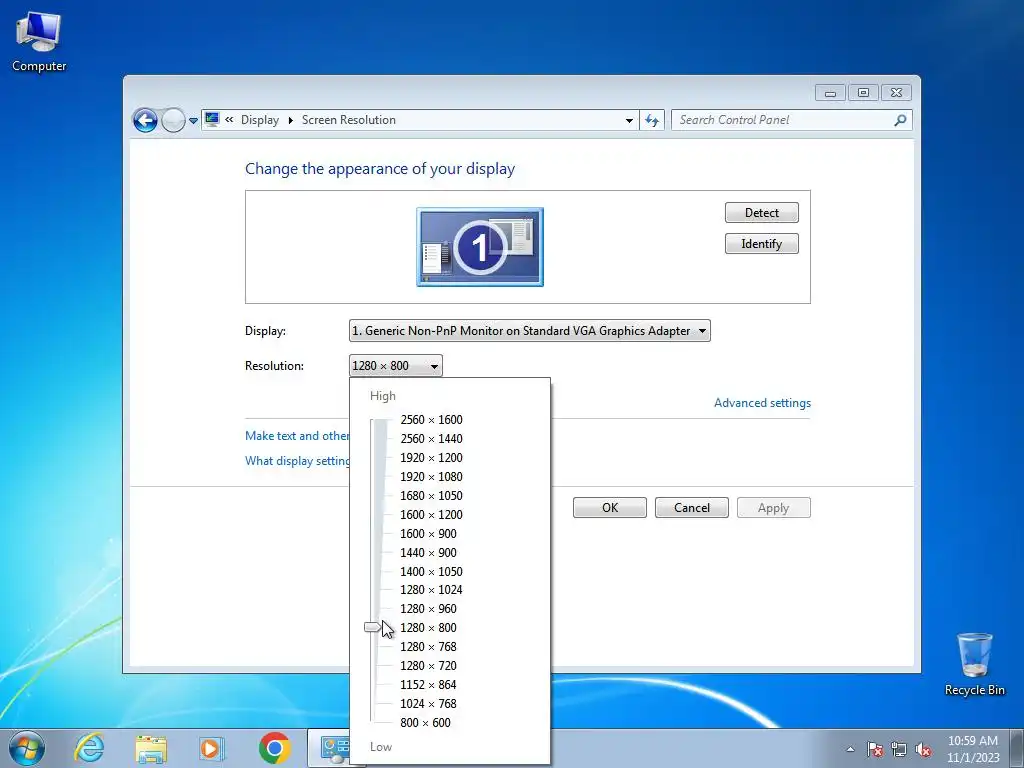Select 800 × 600 resolution
The width and height of the screenshot is (1024, 768).
coord(425,722)
